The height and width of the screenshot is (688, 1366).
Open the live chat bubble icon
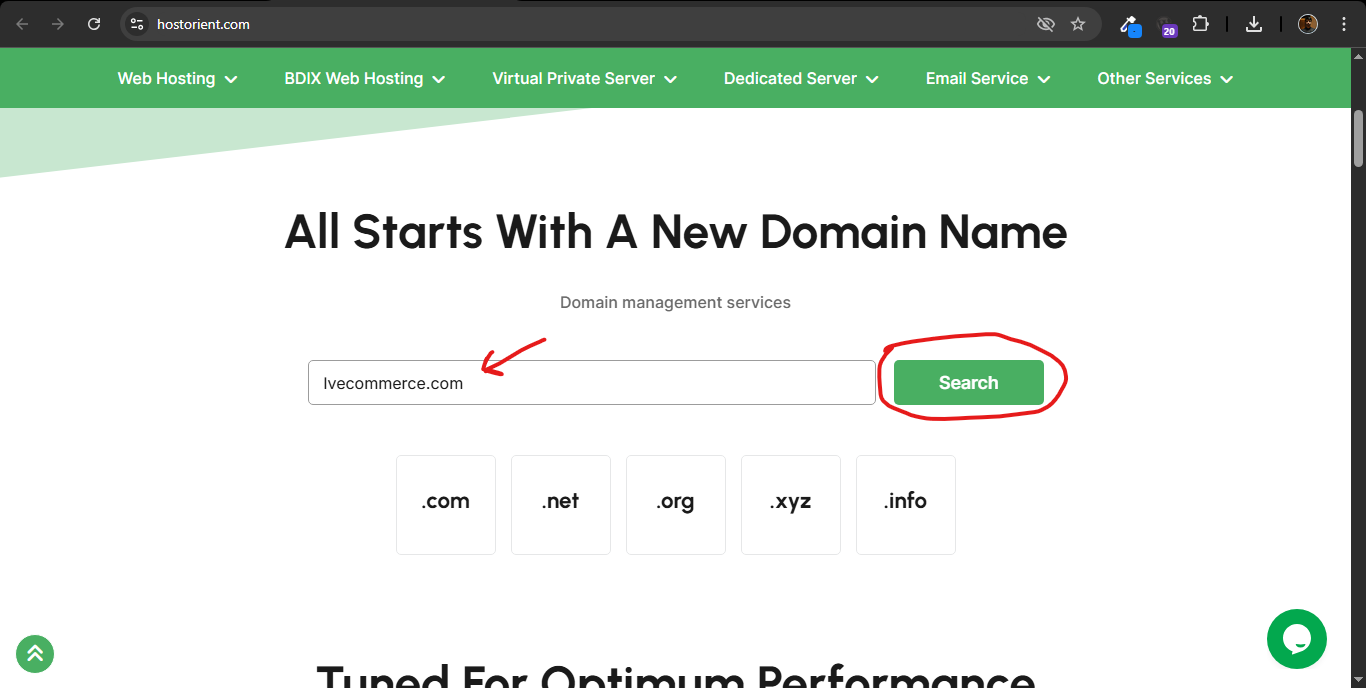tap(1296, 639)
